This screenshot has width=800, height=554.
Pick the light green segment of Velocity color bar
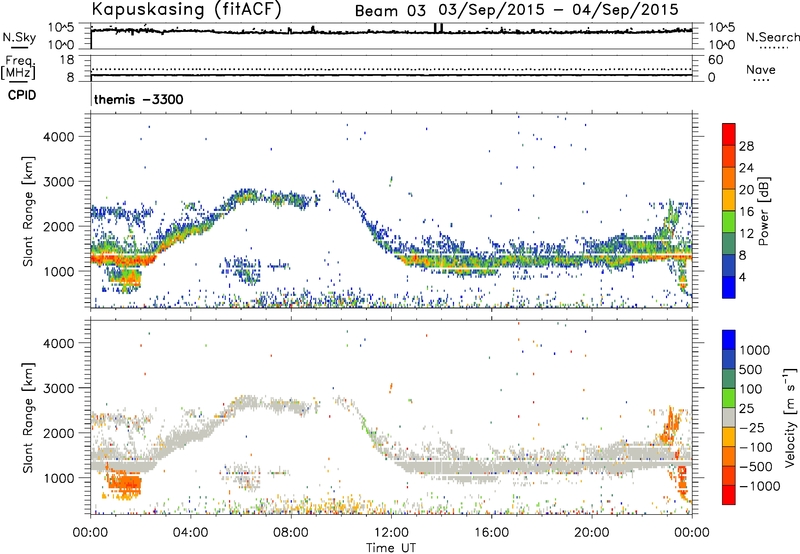[729, 398]
